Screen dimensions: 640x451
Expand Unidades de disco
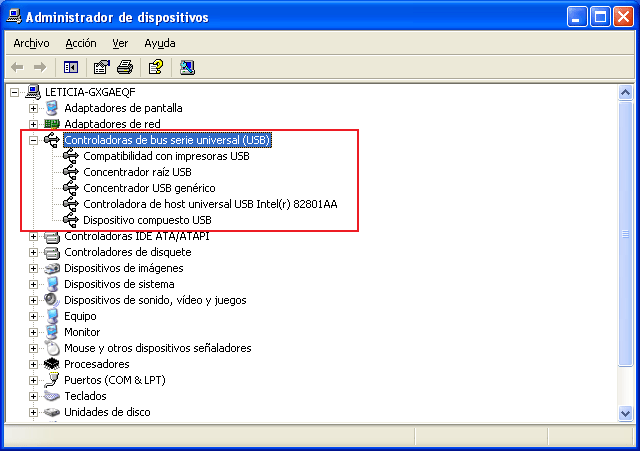(x=33, y=412)
